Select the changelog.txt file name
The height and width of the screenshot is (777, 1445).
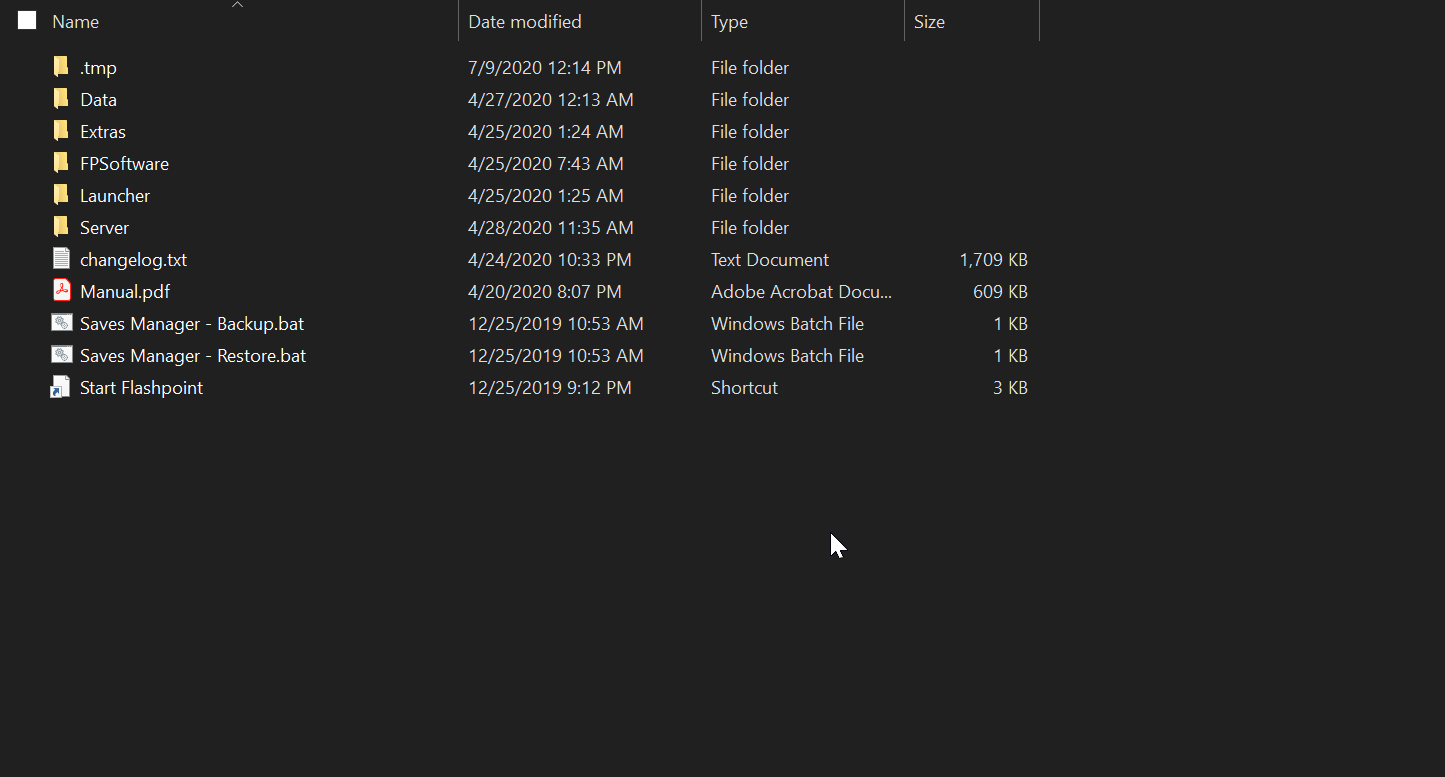pyautogui.click(x=134, y=259)
